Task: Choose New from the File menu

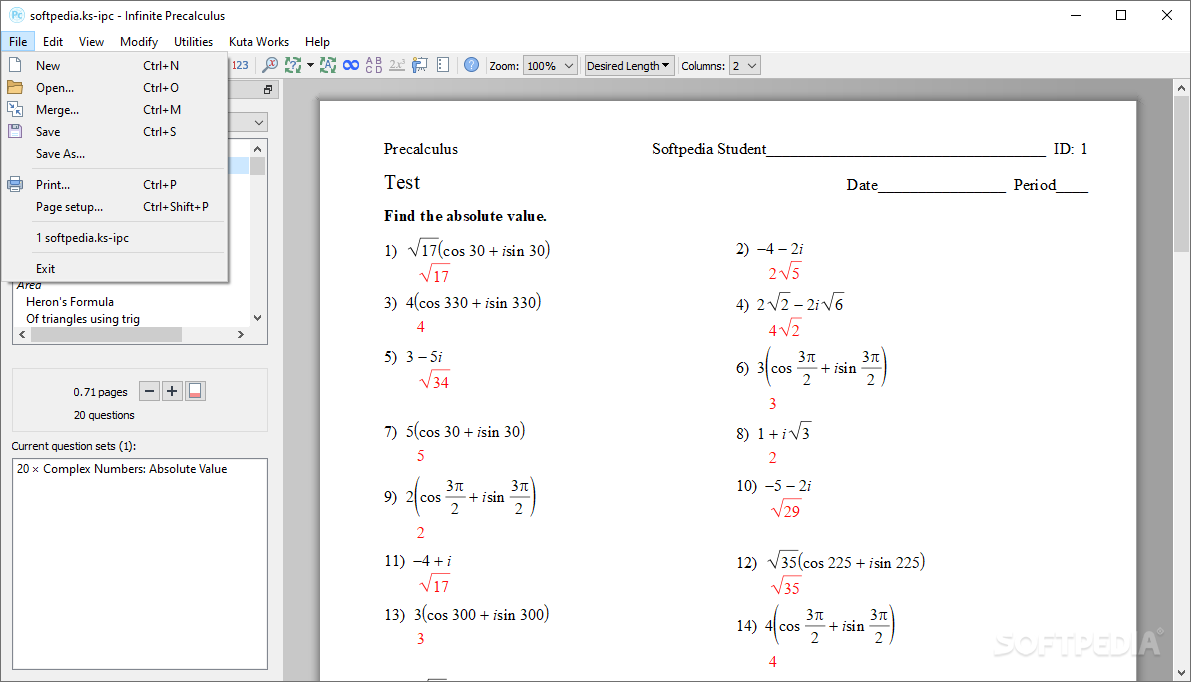Action: tap(114, 65)
